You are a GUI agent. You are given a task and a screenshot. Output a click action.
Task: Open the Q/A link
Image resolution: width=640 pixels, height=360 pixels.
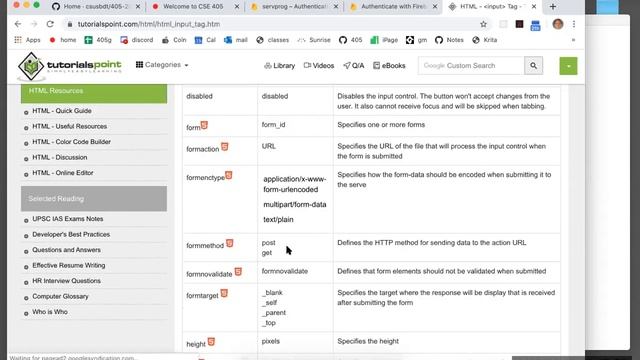click(x=353, y=66)
